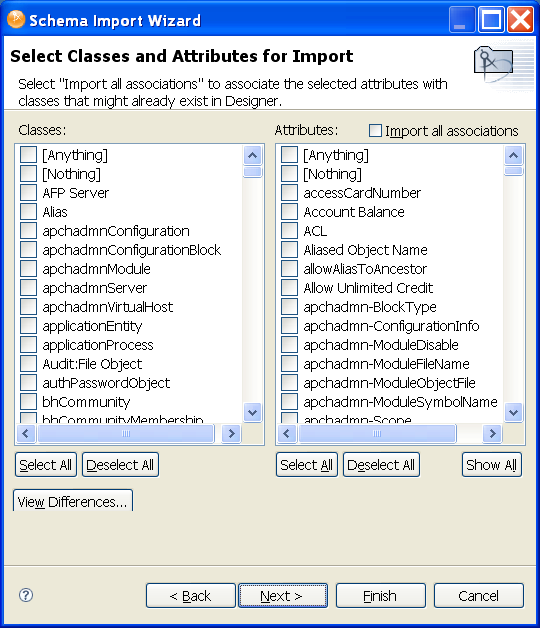Maximize the Schema Import Wizard window

492,19
